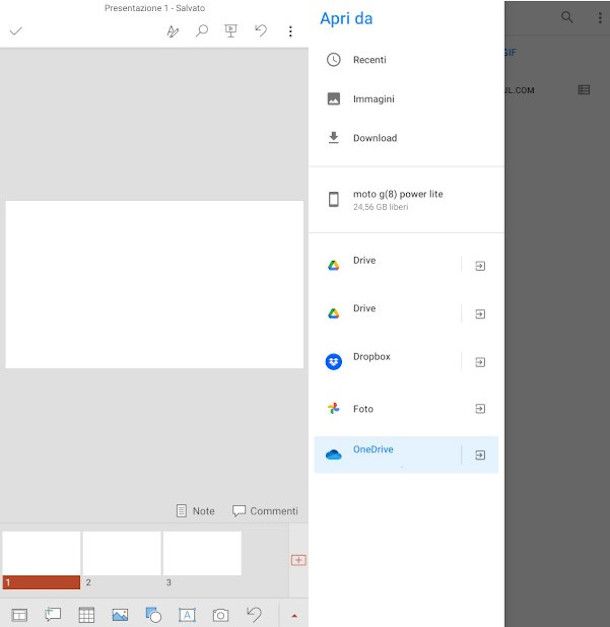
Task: Open the ink drawing pen tool
Action: 173,31
